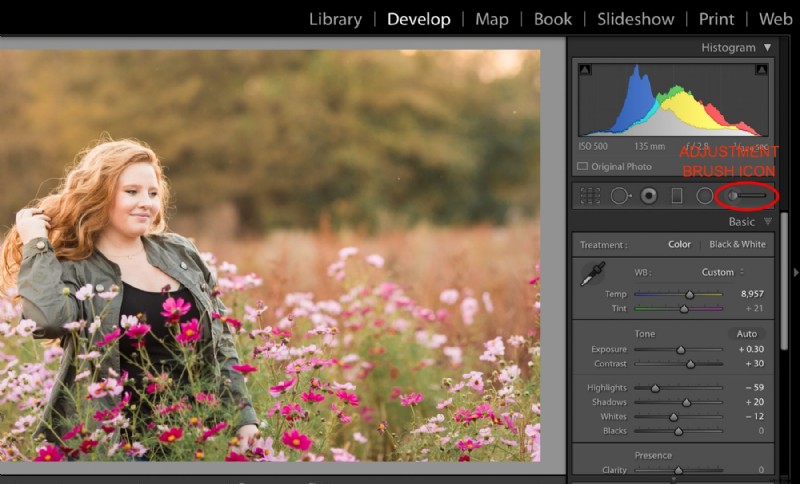Click the Exposure value +0.30

point(751,349)
